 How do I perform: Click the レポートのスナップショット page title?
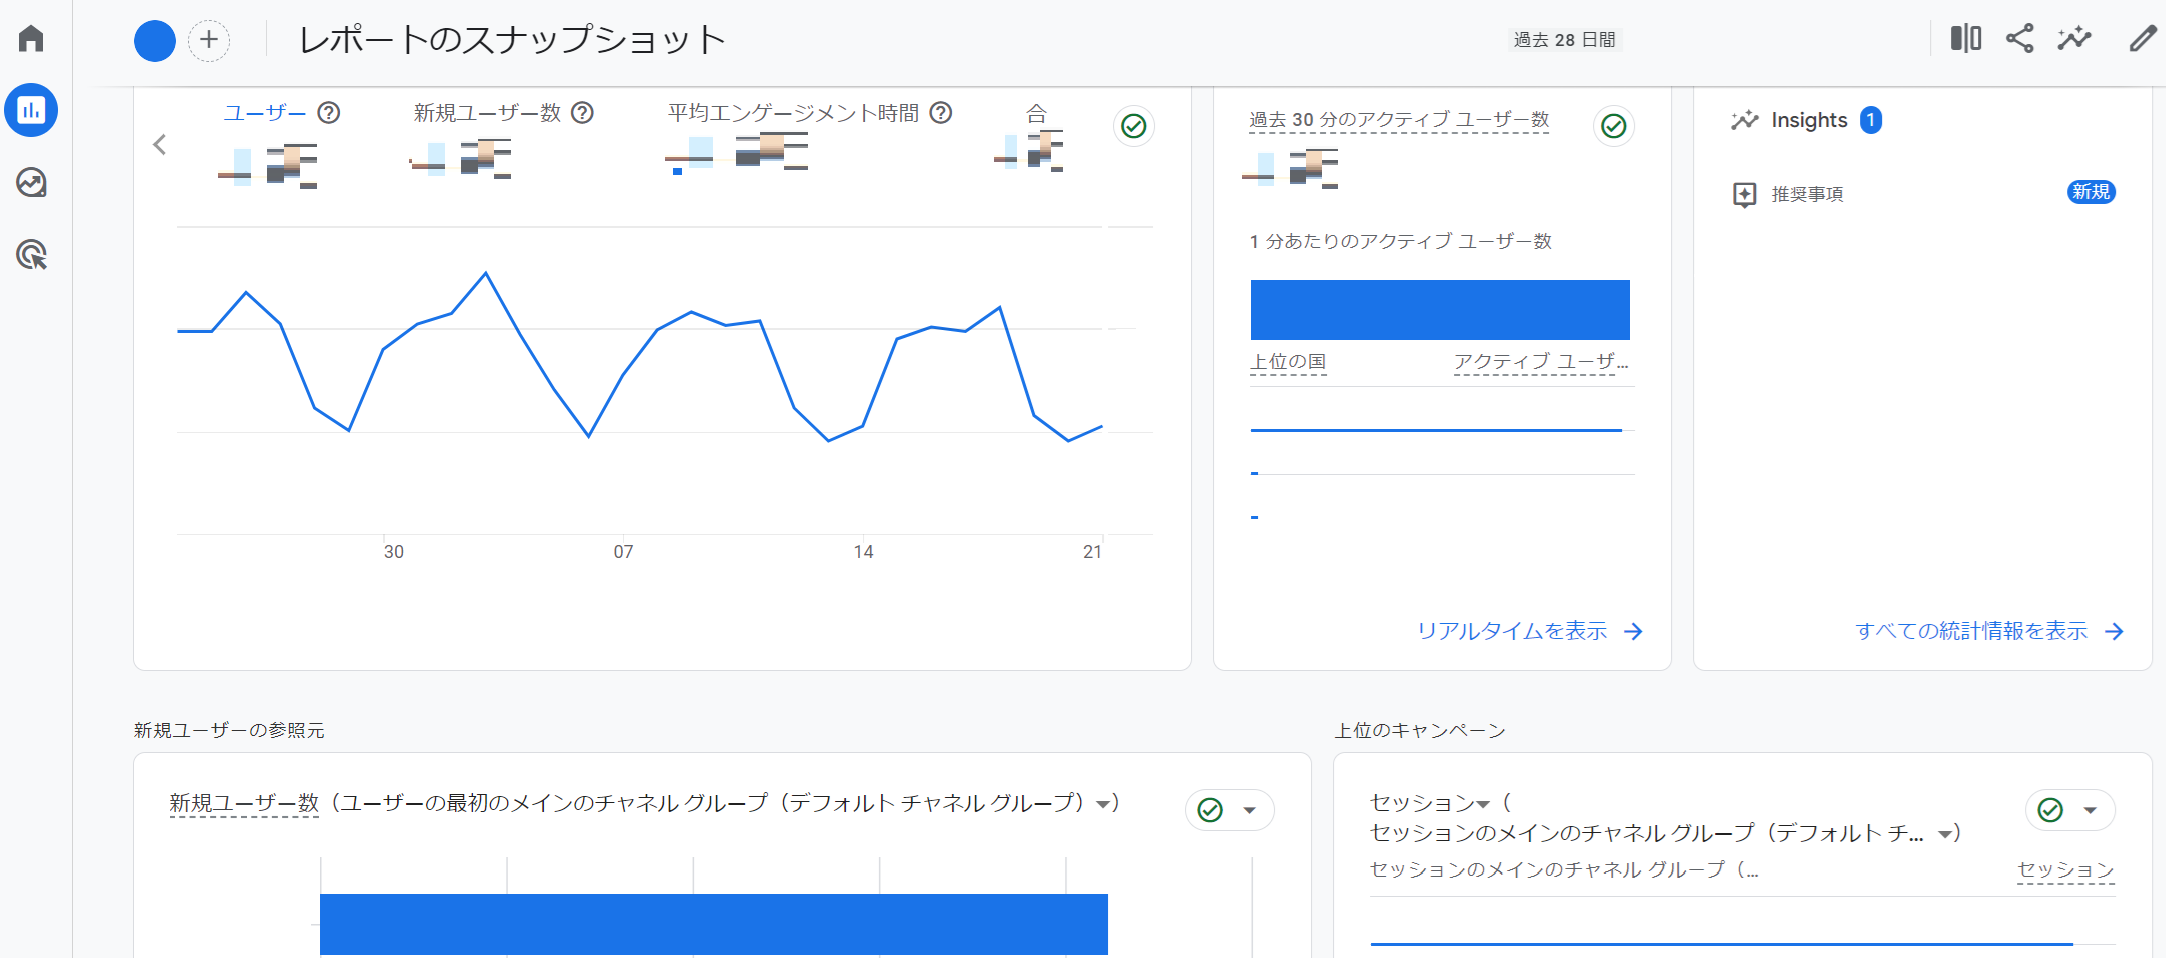click(x=512, y=40)
